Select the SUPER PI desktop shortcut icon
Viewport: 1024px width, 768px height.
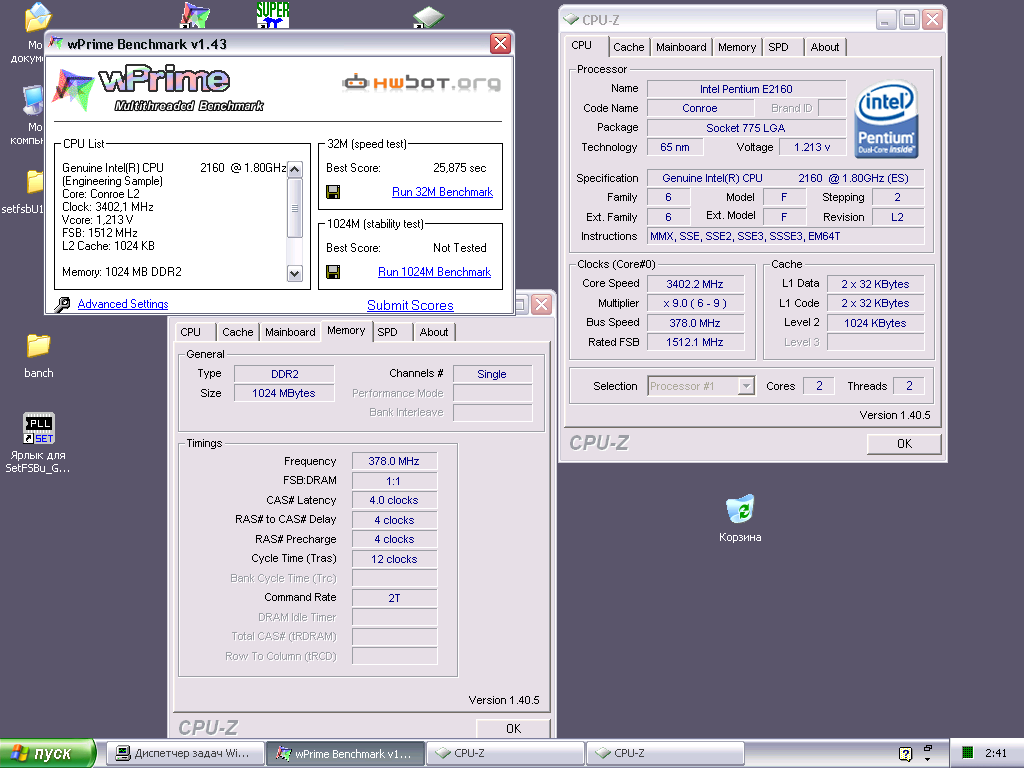pyautogui.click(x=272, y=14)
